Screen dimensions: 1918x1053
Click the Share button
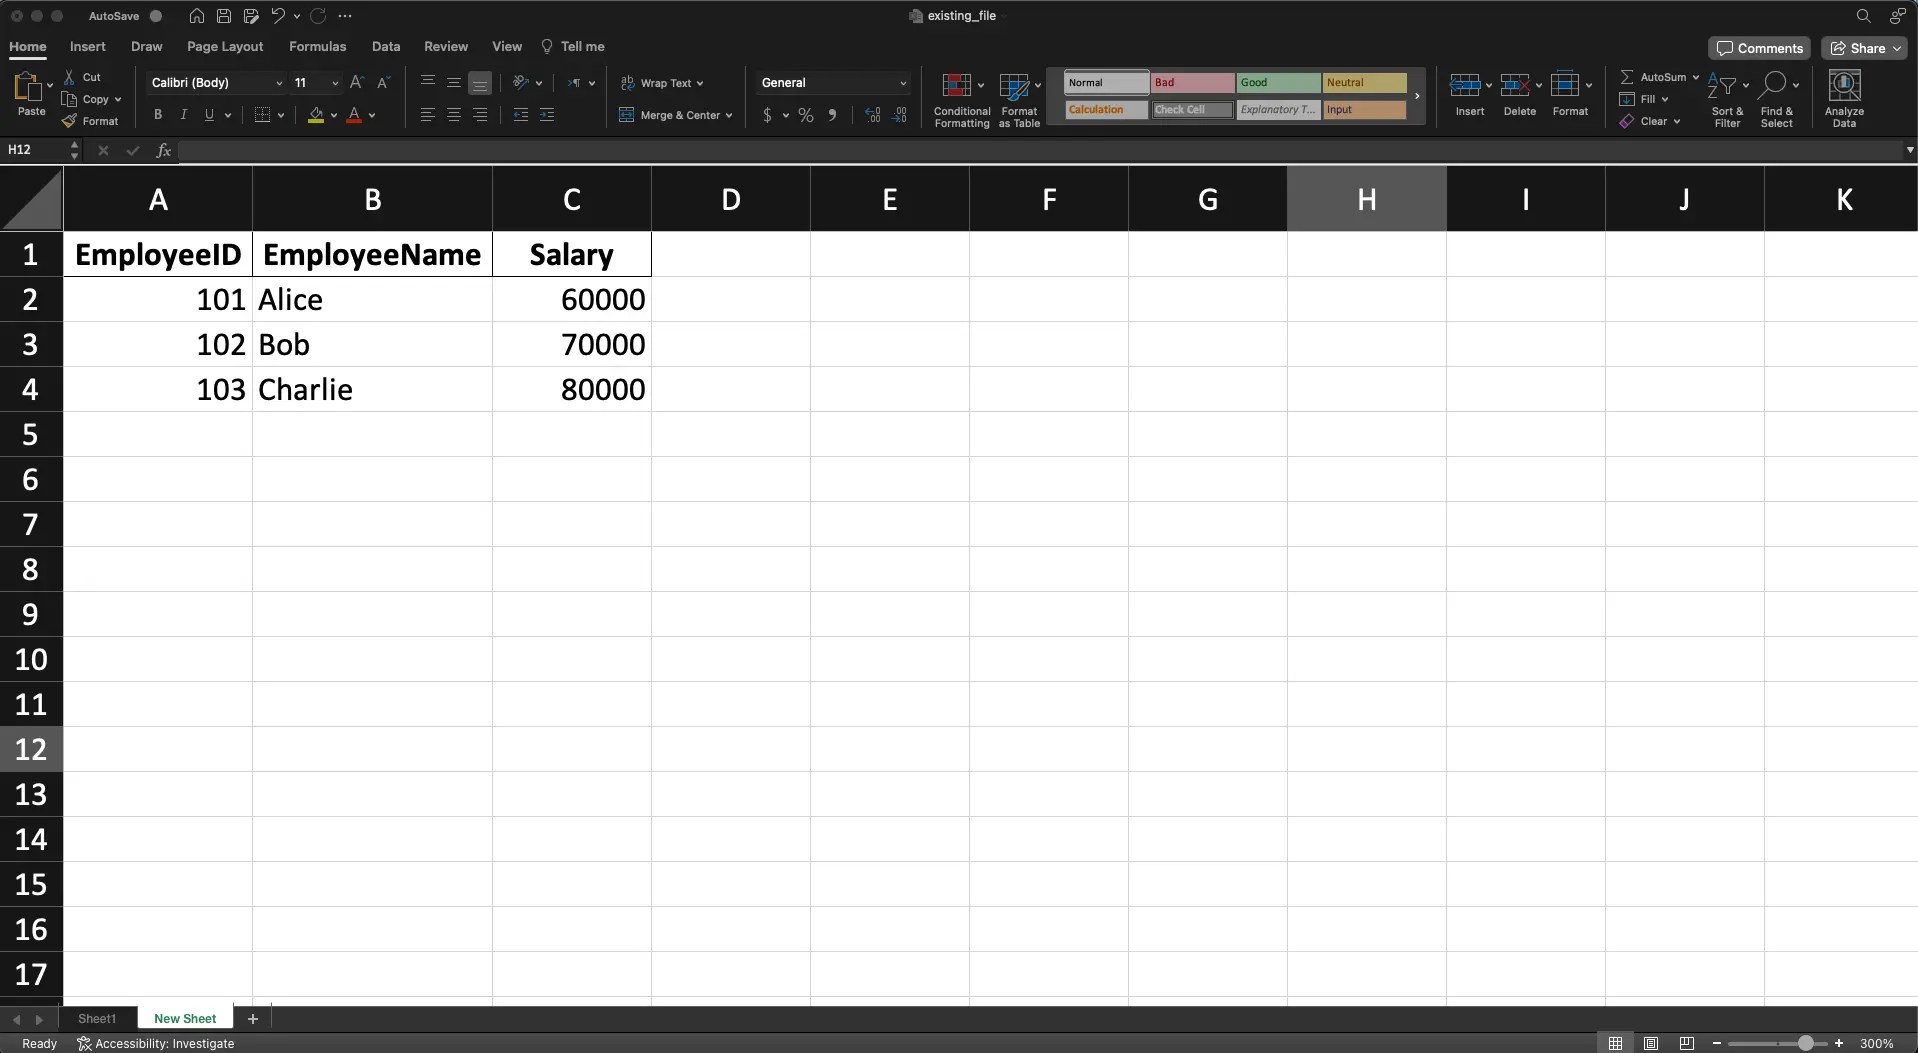(1863, 48)
